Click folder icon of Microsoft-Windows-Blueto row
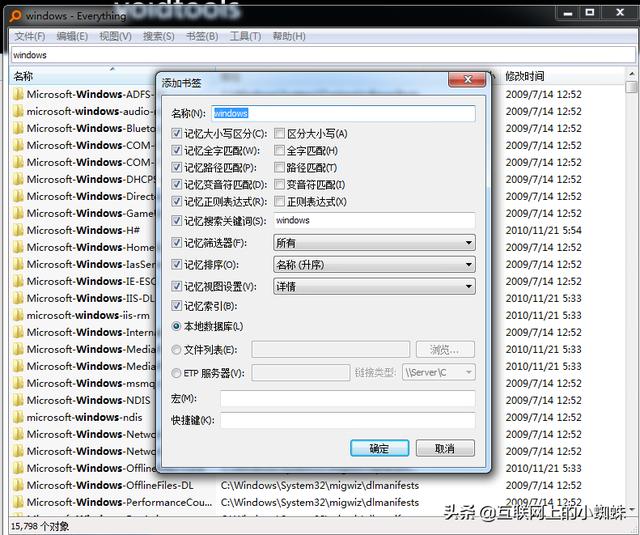The image size is (640, 535). pos(18,129)
